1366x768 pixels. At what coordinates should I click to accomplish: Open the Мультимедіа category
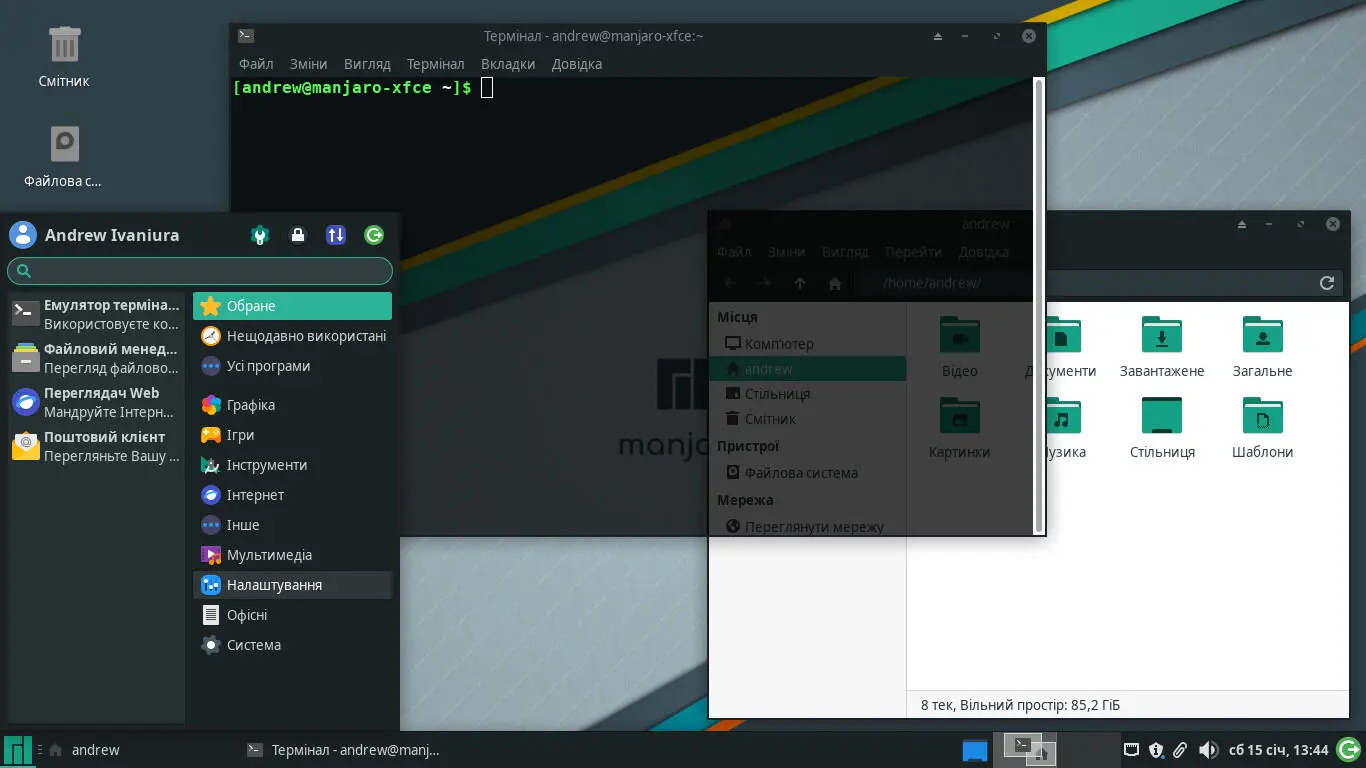pos(292,555)
